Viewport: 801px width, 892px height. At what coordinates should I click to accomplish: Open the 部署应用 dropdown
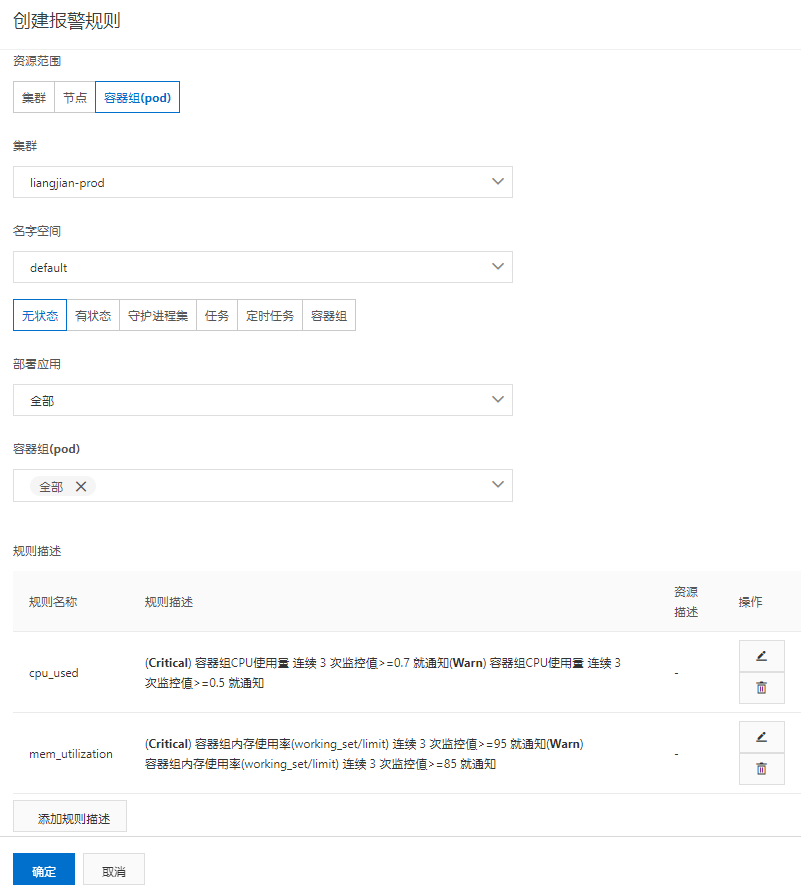(x=263, y=400)
